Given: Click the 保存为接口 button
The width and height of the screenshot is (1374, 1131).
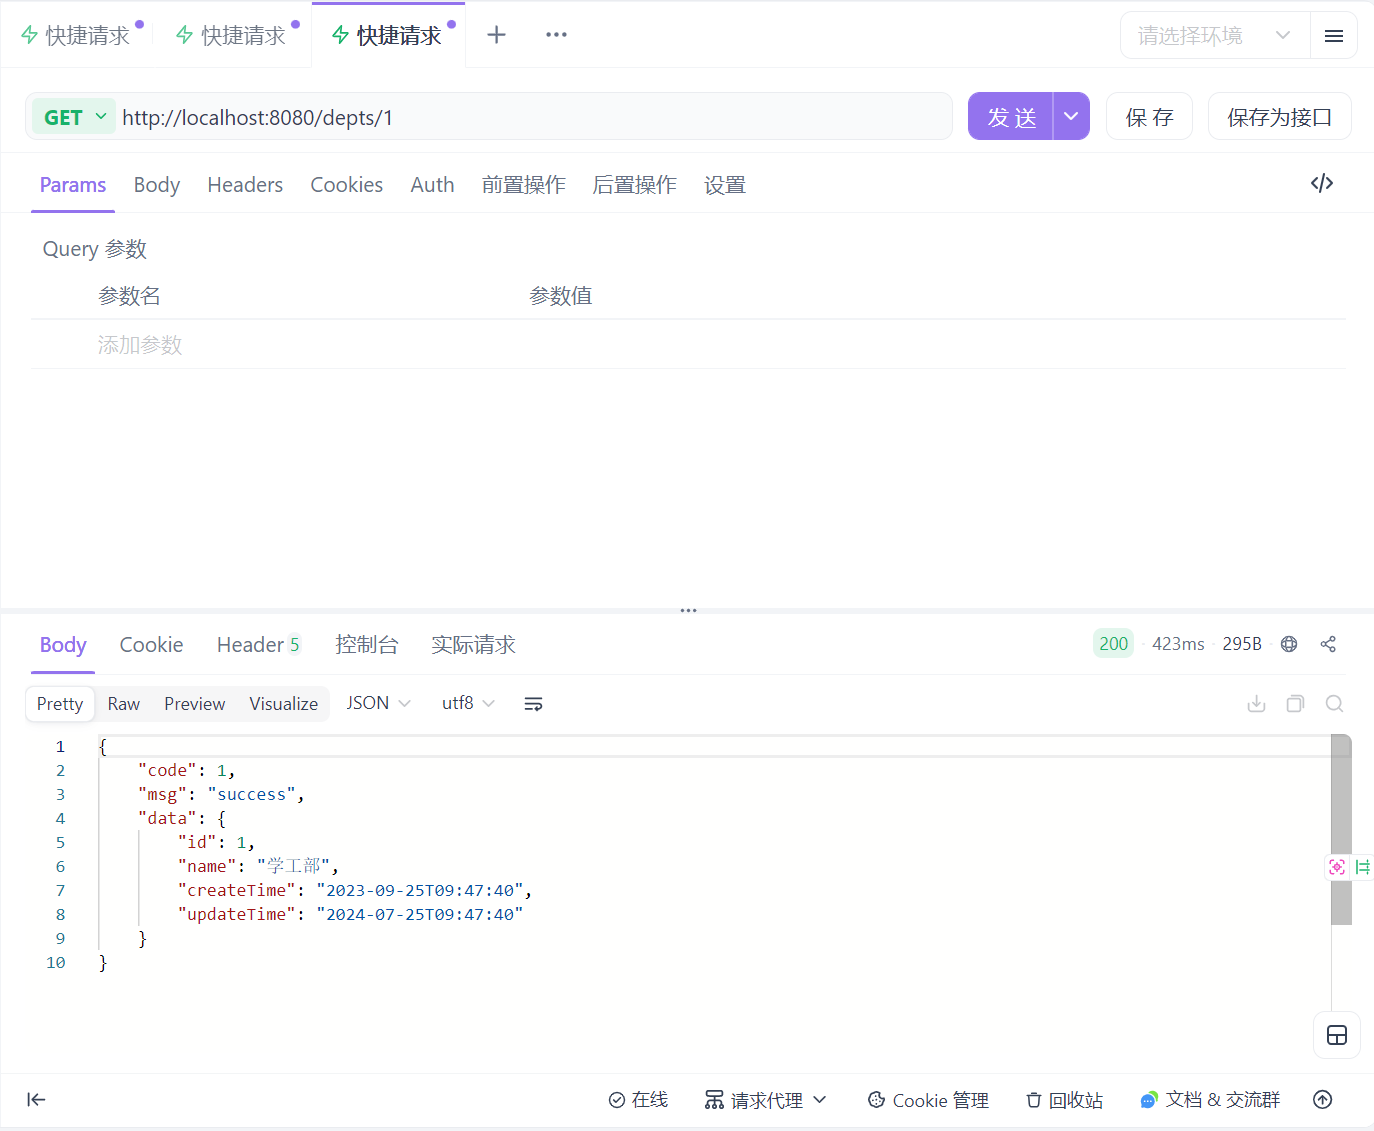Looking at the screenshot, I should [x=1280, y=116].
